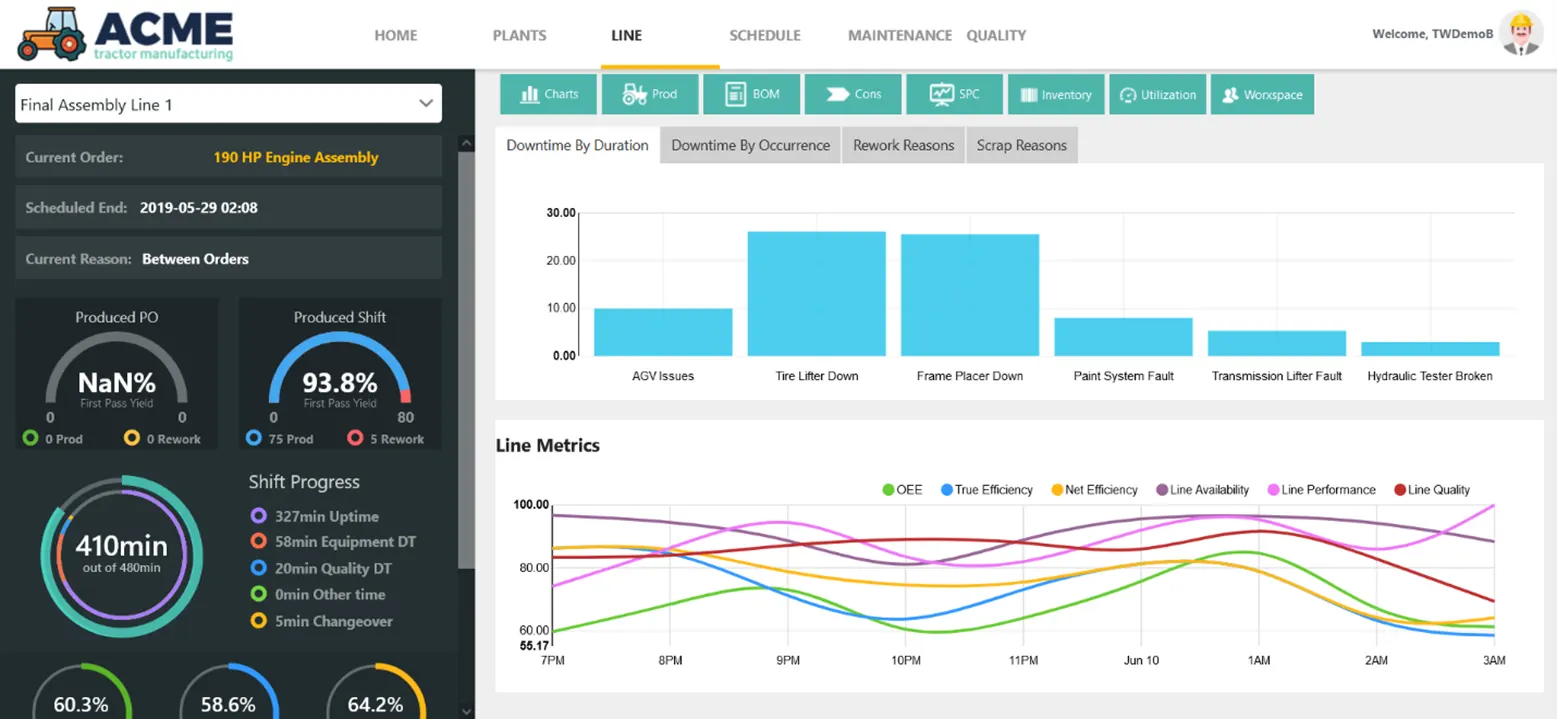Click the Shift Progress heading
The image size is (1557, 719).
(304, 482)
